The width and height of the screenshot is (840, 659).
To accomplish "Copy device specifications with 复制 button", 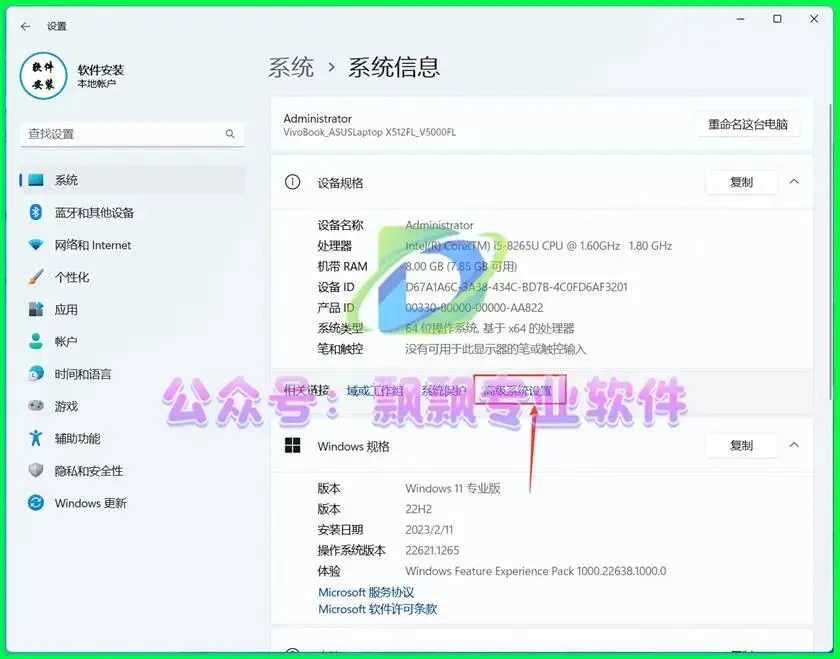I will 741,182.
